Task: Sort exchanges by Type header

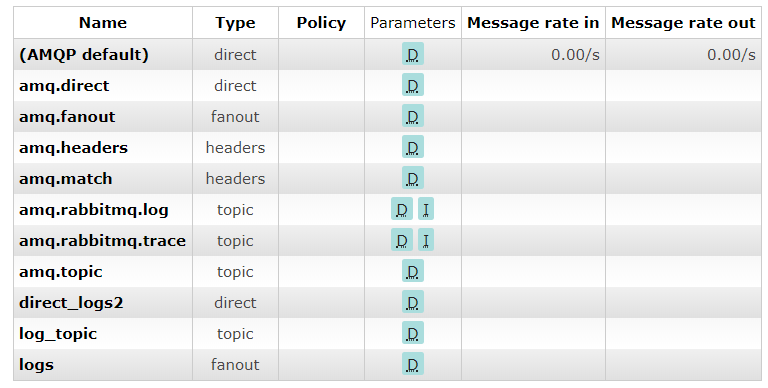Action: [235, 23]
